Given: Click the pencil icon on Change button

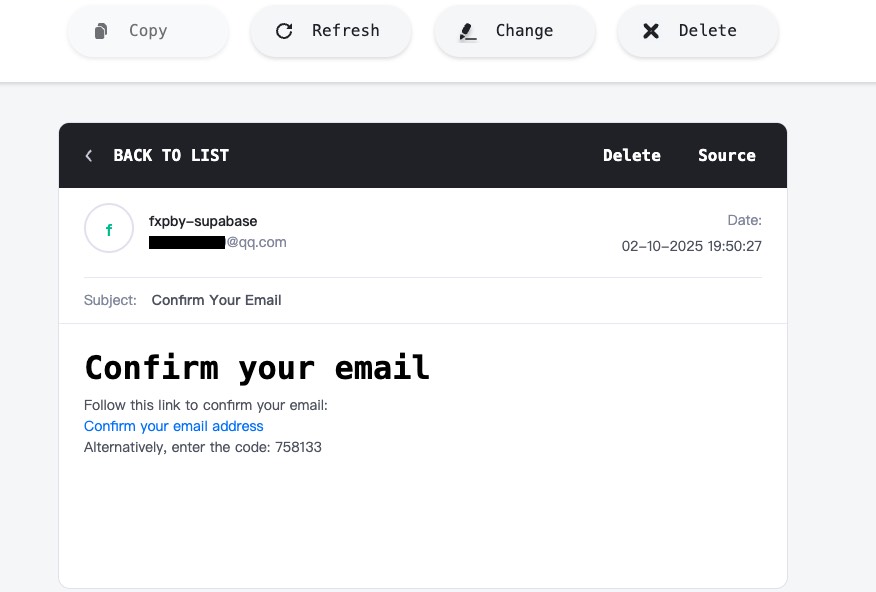Looking at the screenshot, I should [x=468, y=31].
